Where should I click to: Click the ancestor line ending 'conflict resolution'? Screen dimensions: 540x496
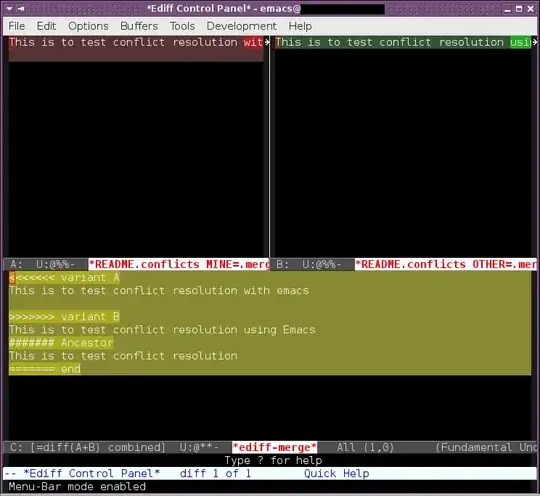pos(123,356)
